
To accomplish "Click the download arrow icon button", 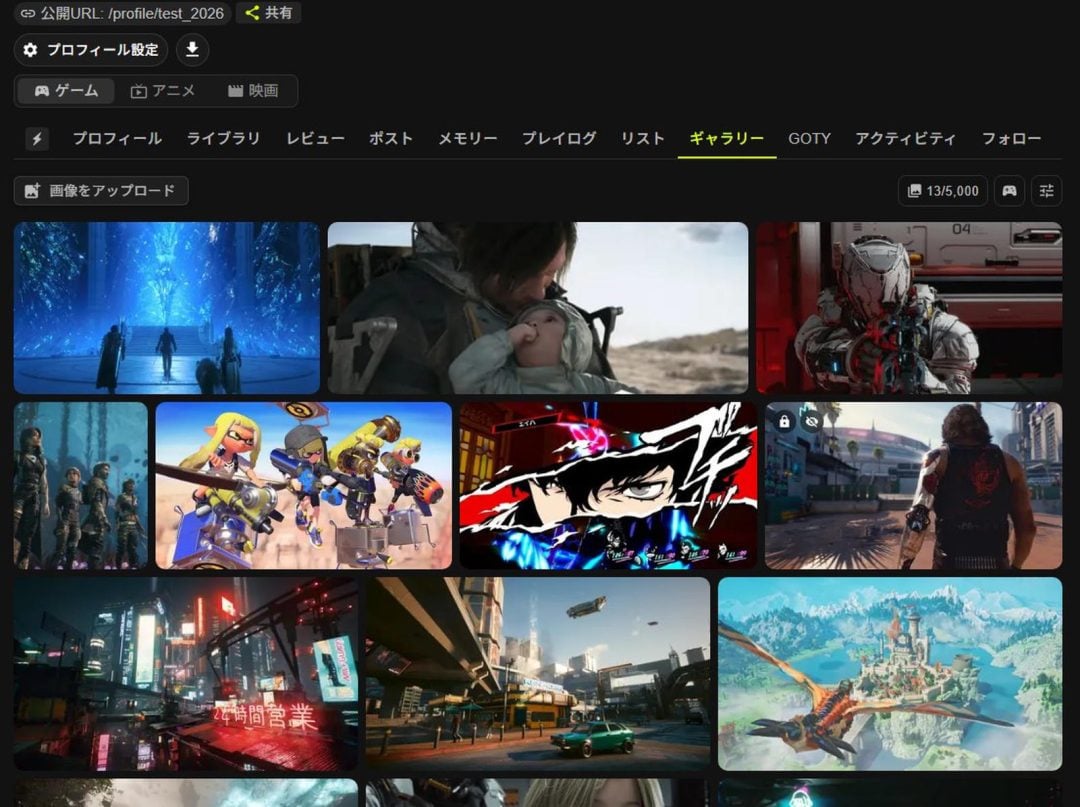I will pos(192,50).
